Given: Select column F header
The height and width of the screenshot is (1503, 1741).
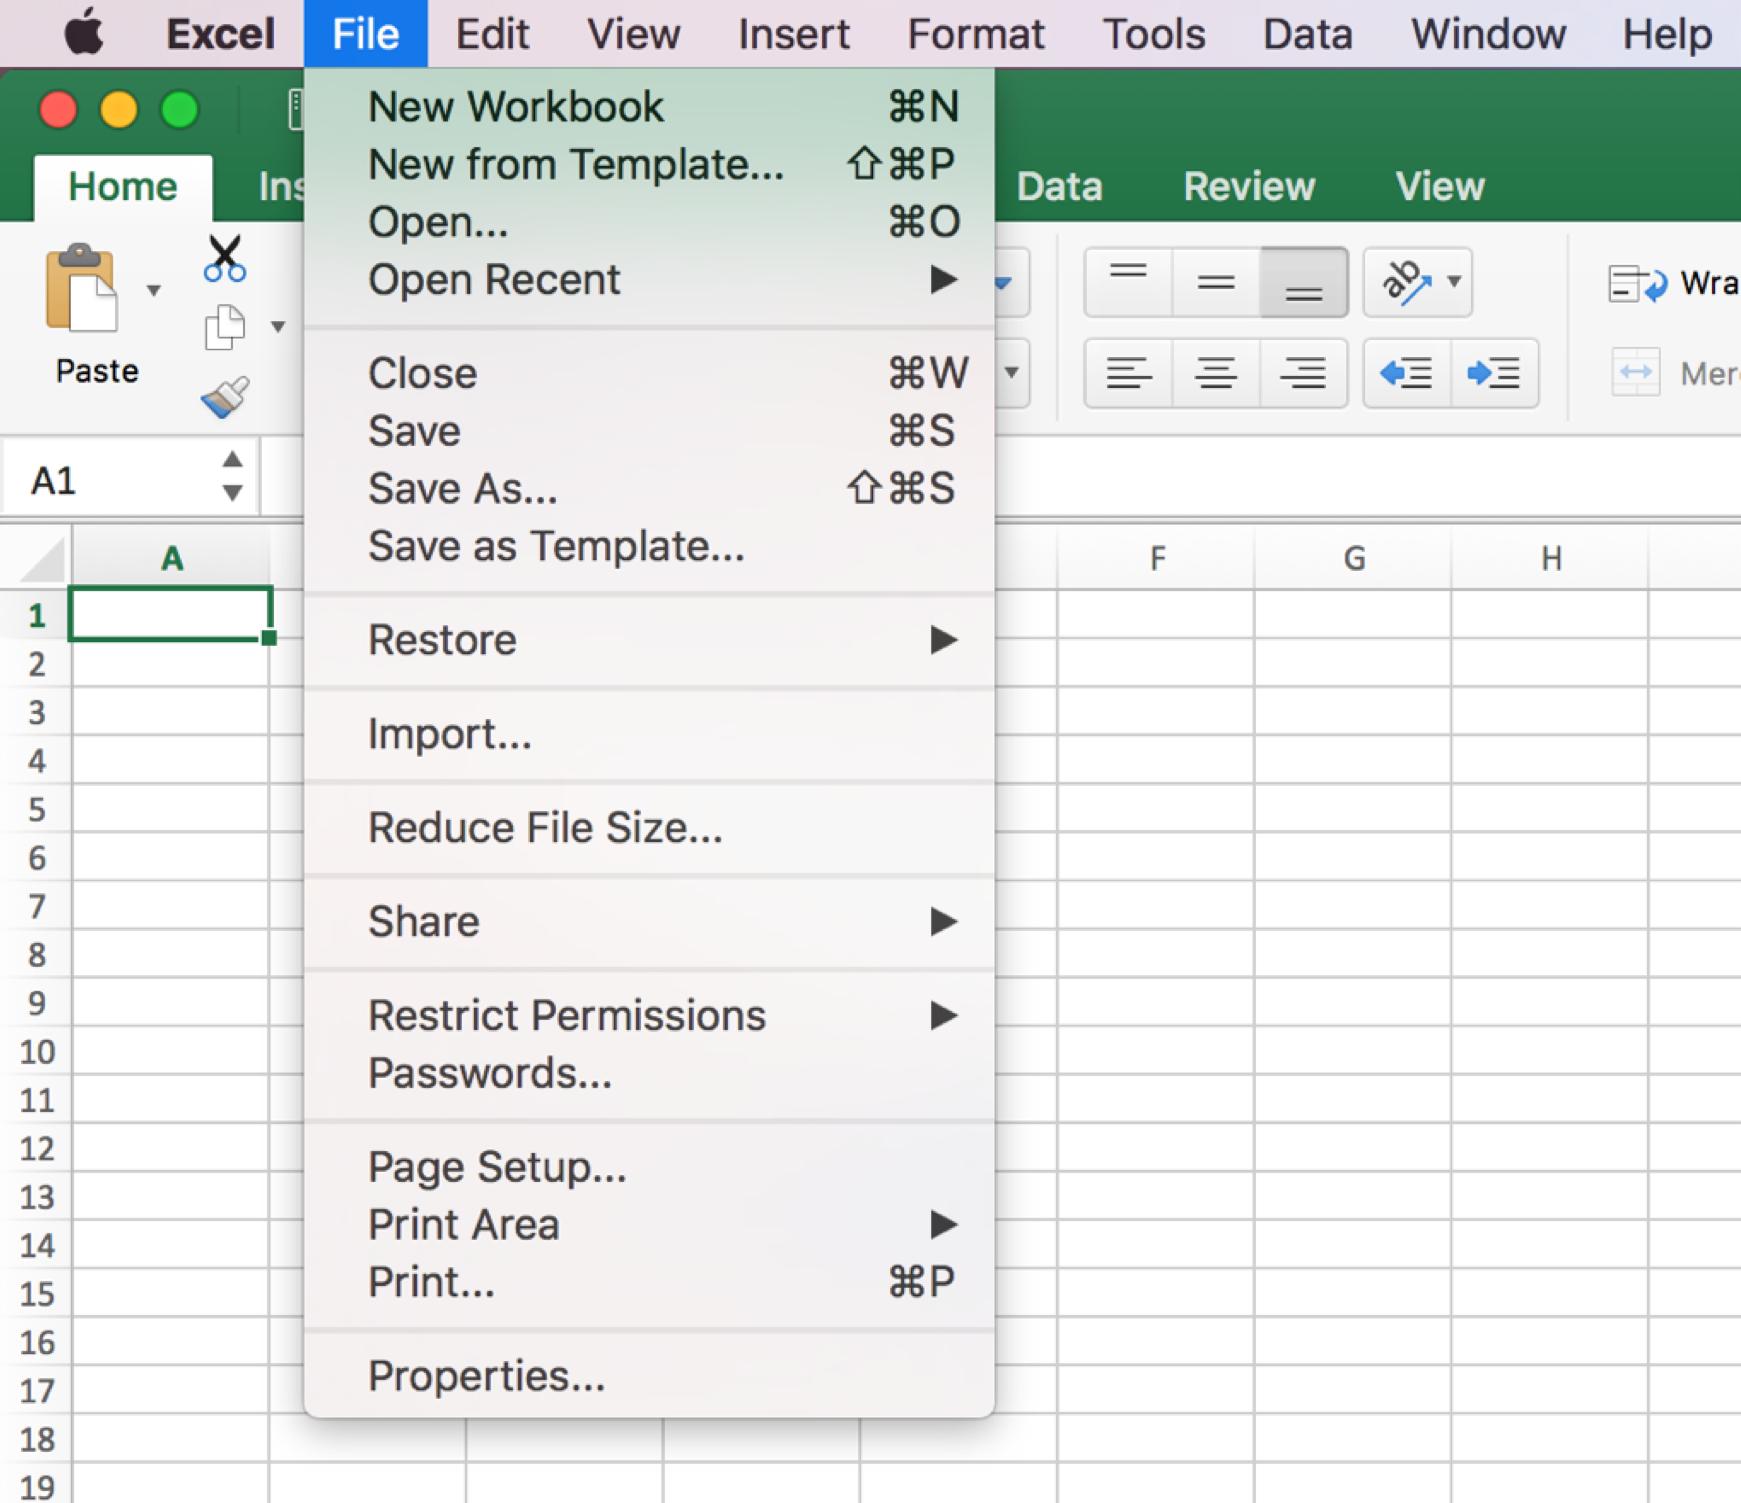Looking at the screenshot, I should pos(1157,558).
